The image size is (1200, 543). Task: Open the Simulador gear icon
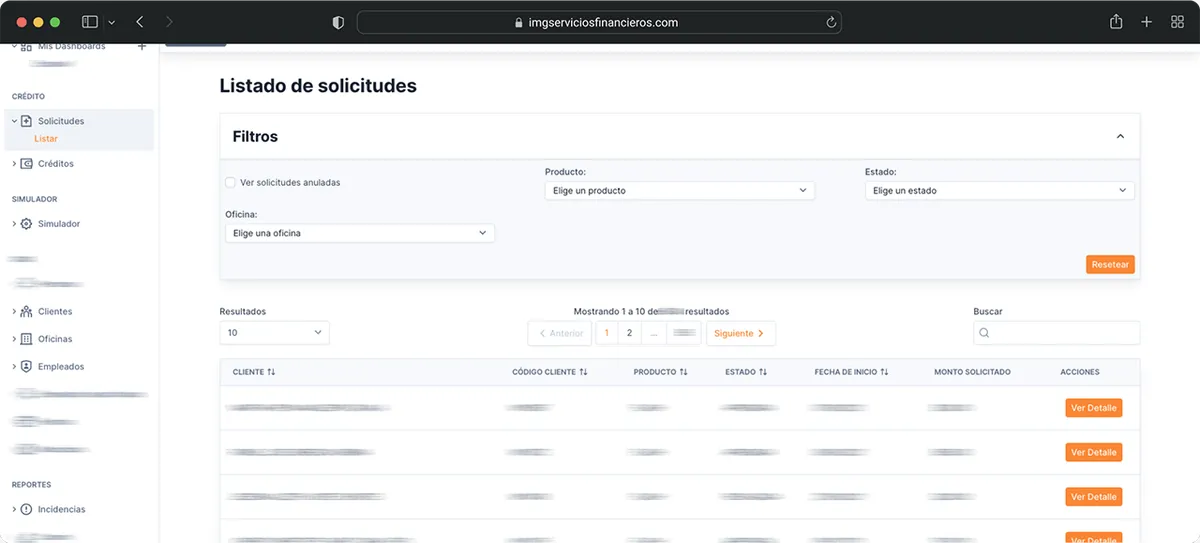tap(27, 224)
